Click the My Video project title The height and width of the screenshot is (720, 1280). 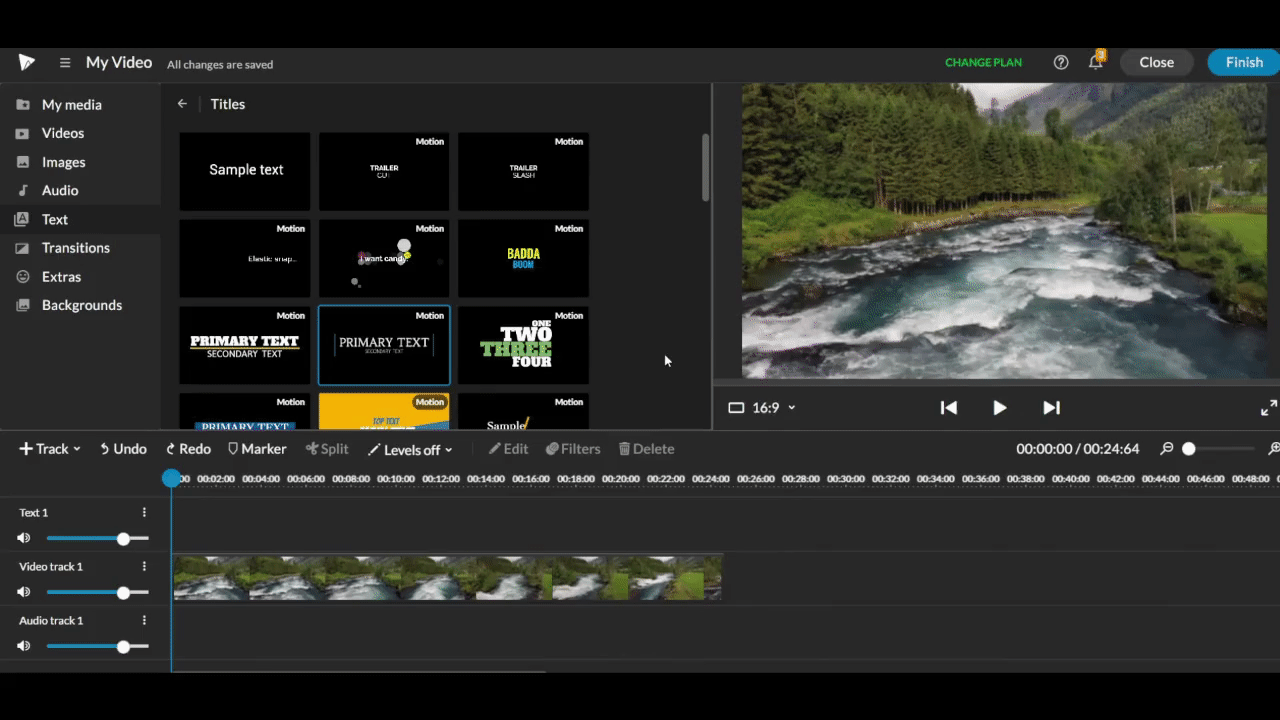pos(119,62)
